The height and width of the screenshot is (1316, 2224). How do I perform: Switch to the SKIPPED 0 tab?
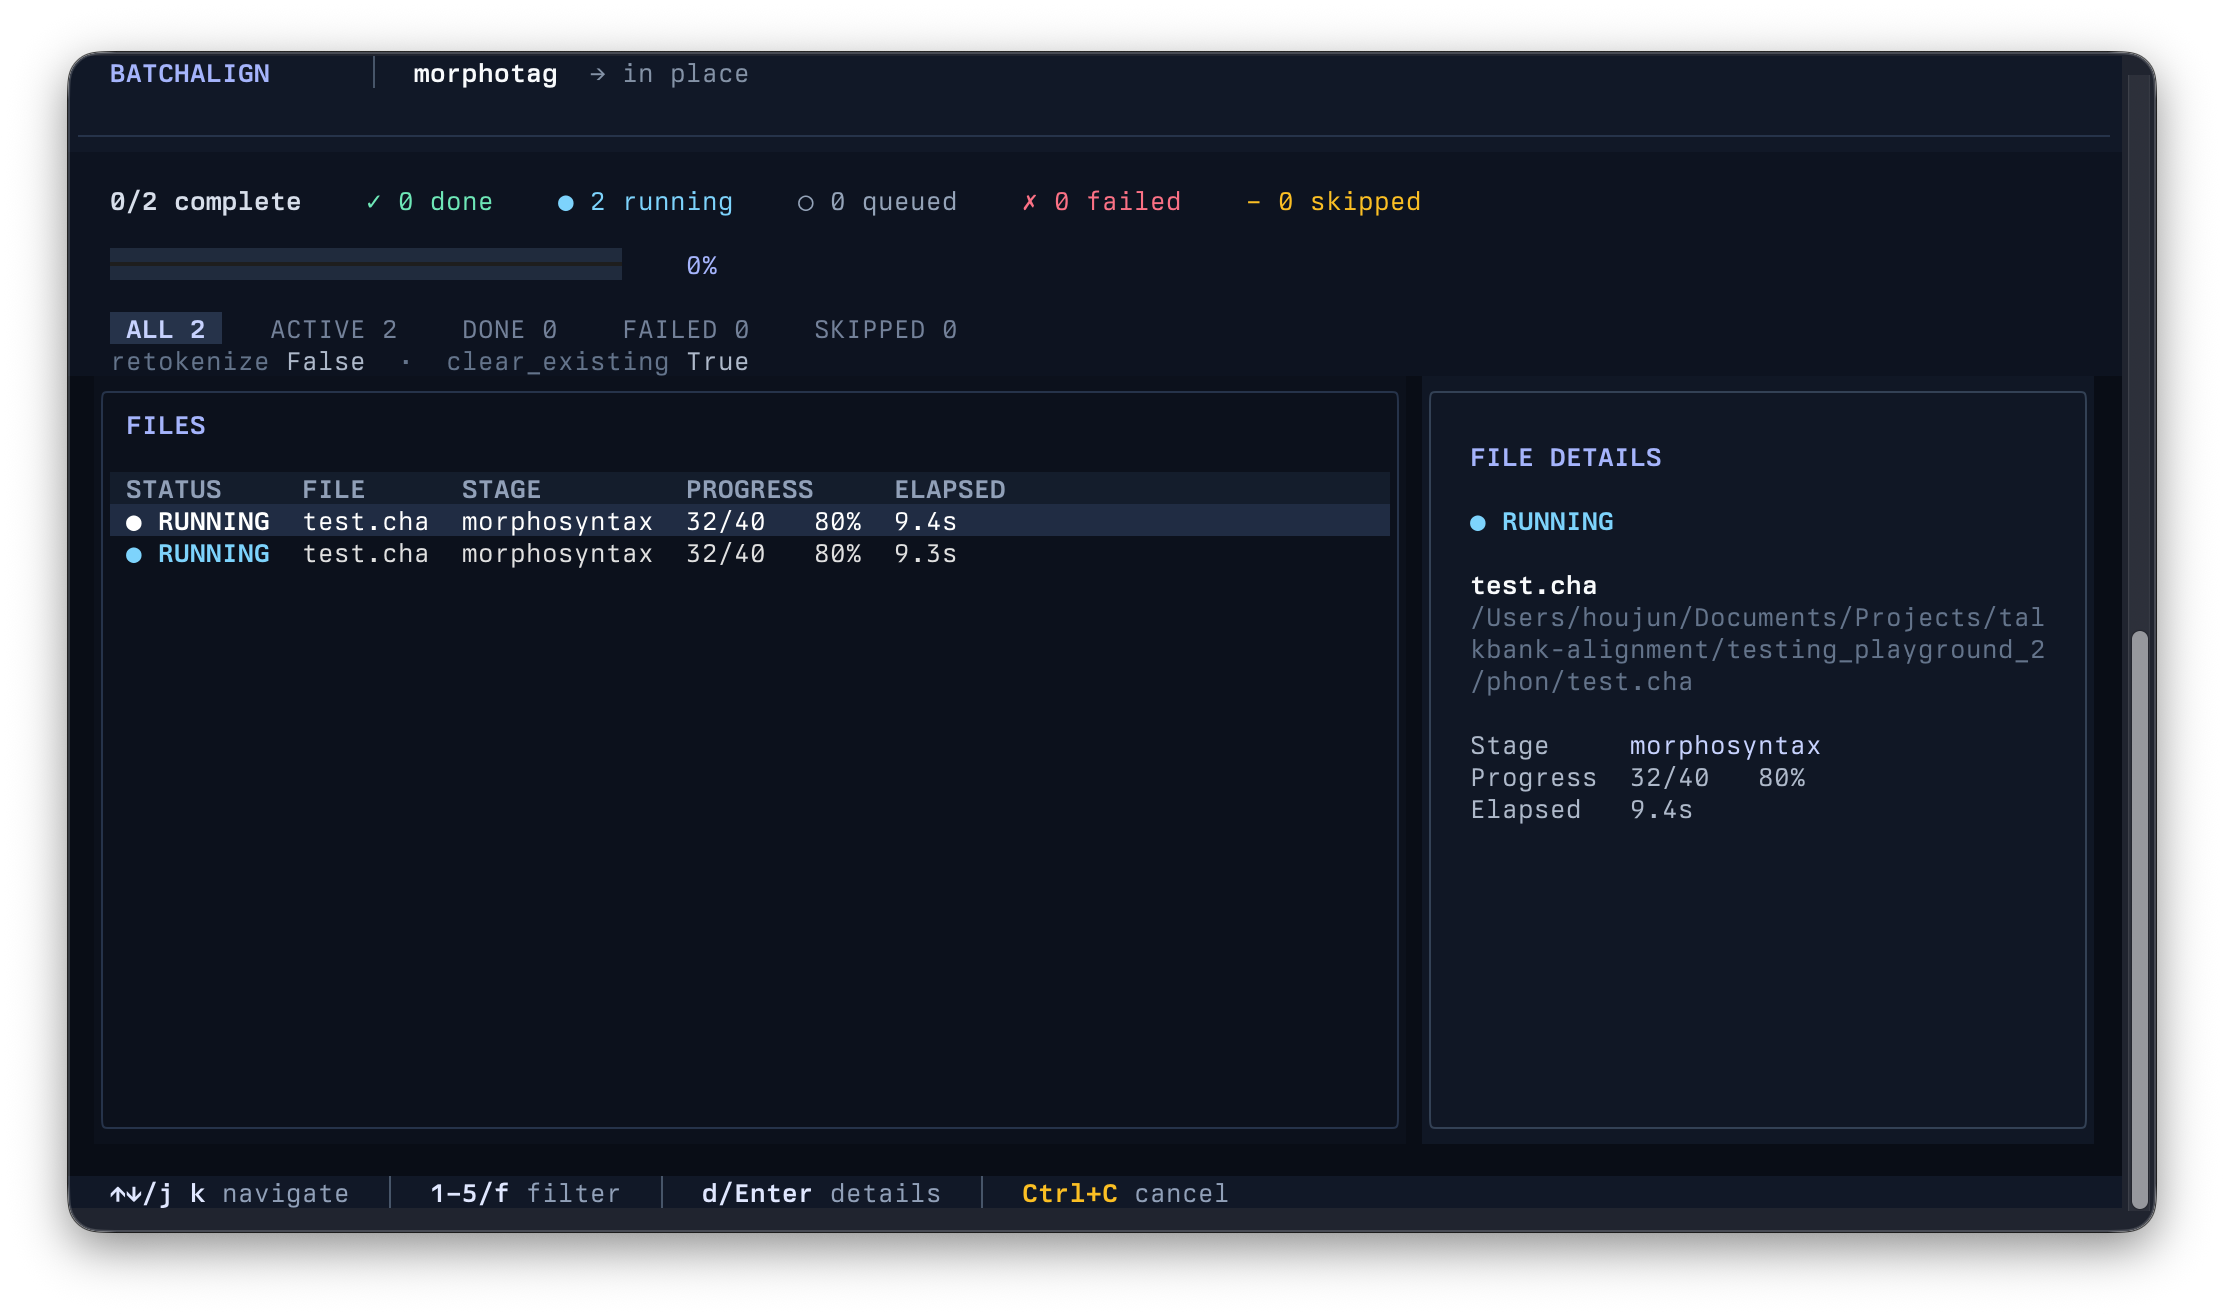pos(885,329)
